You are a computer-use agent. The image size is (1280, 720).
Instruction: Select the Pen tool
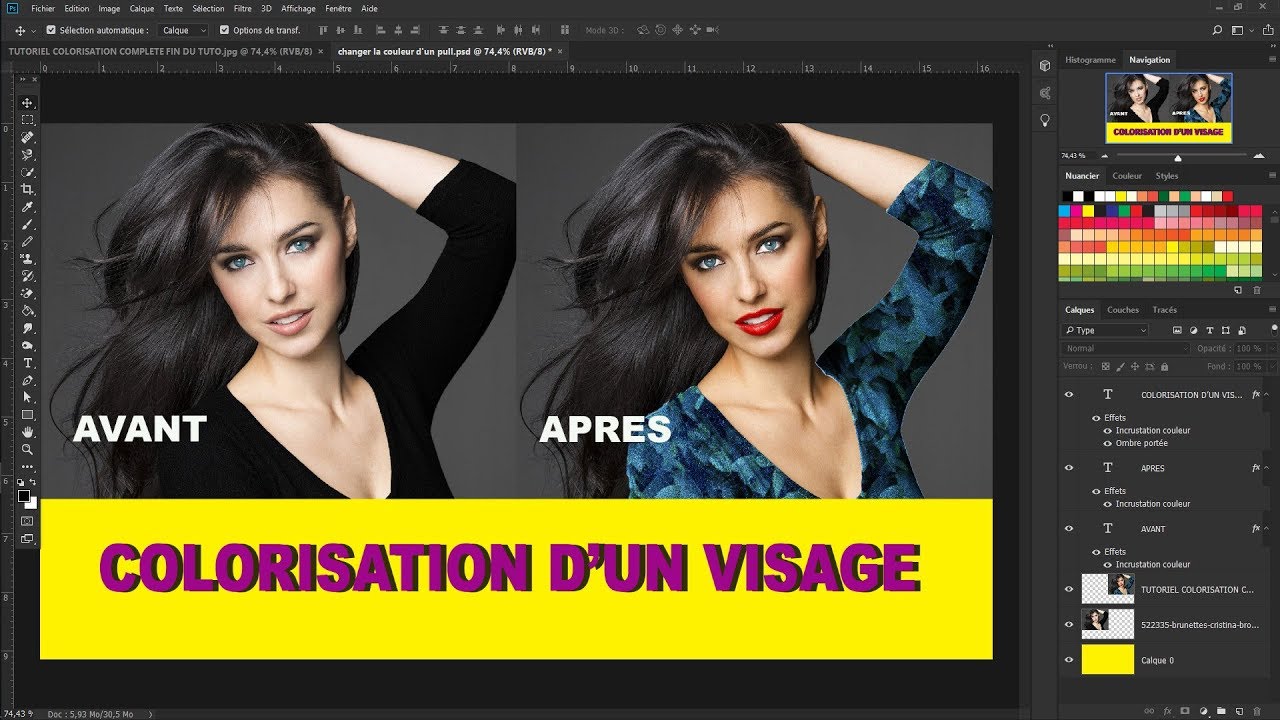[27, 379]
